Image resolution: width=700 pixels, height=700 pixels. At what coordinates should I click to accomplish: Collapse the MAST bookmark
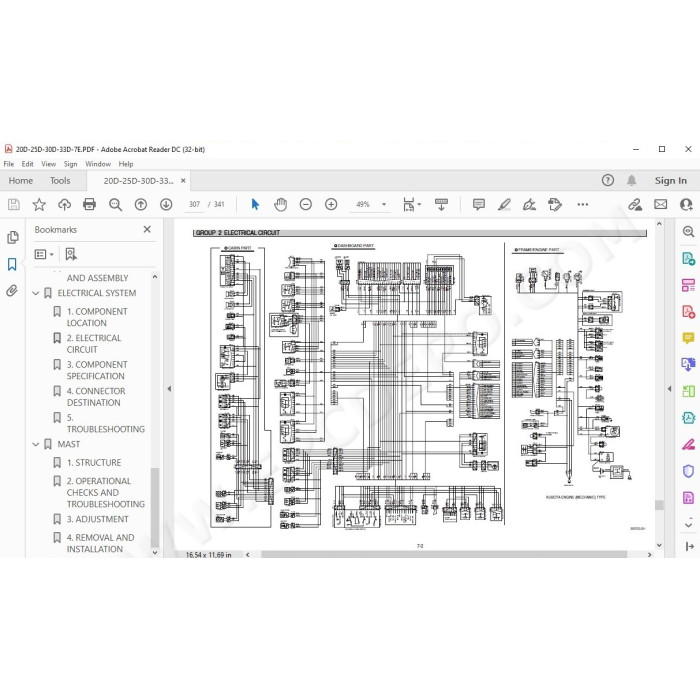pos(36,444)
